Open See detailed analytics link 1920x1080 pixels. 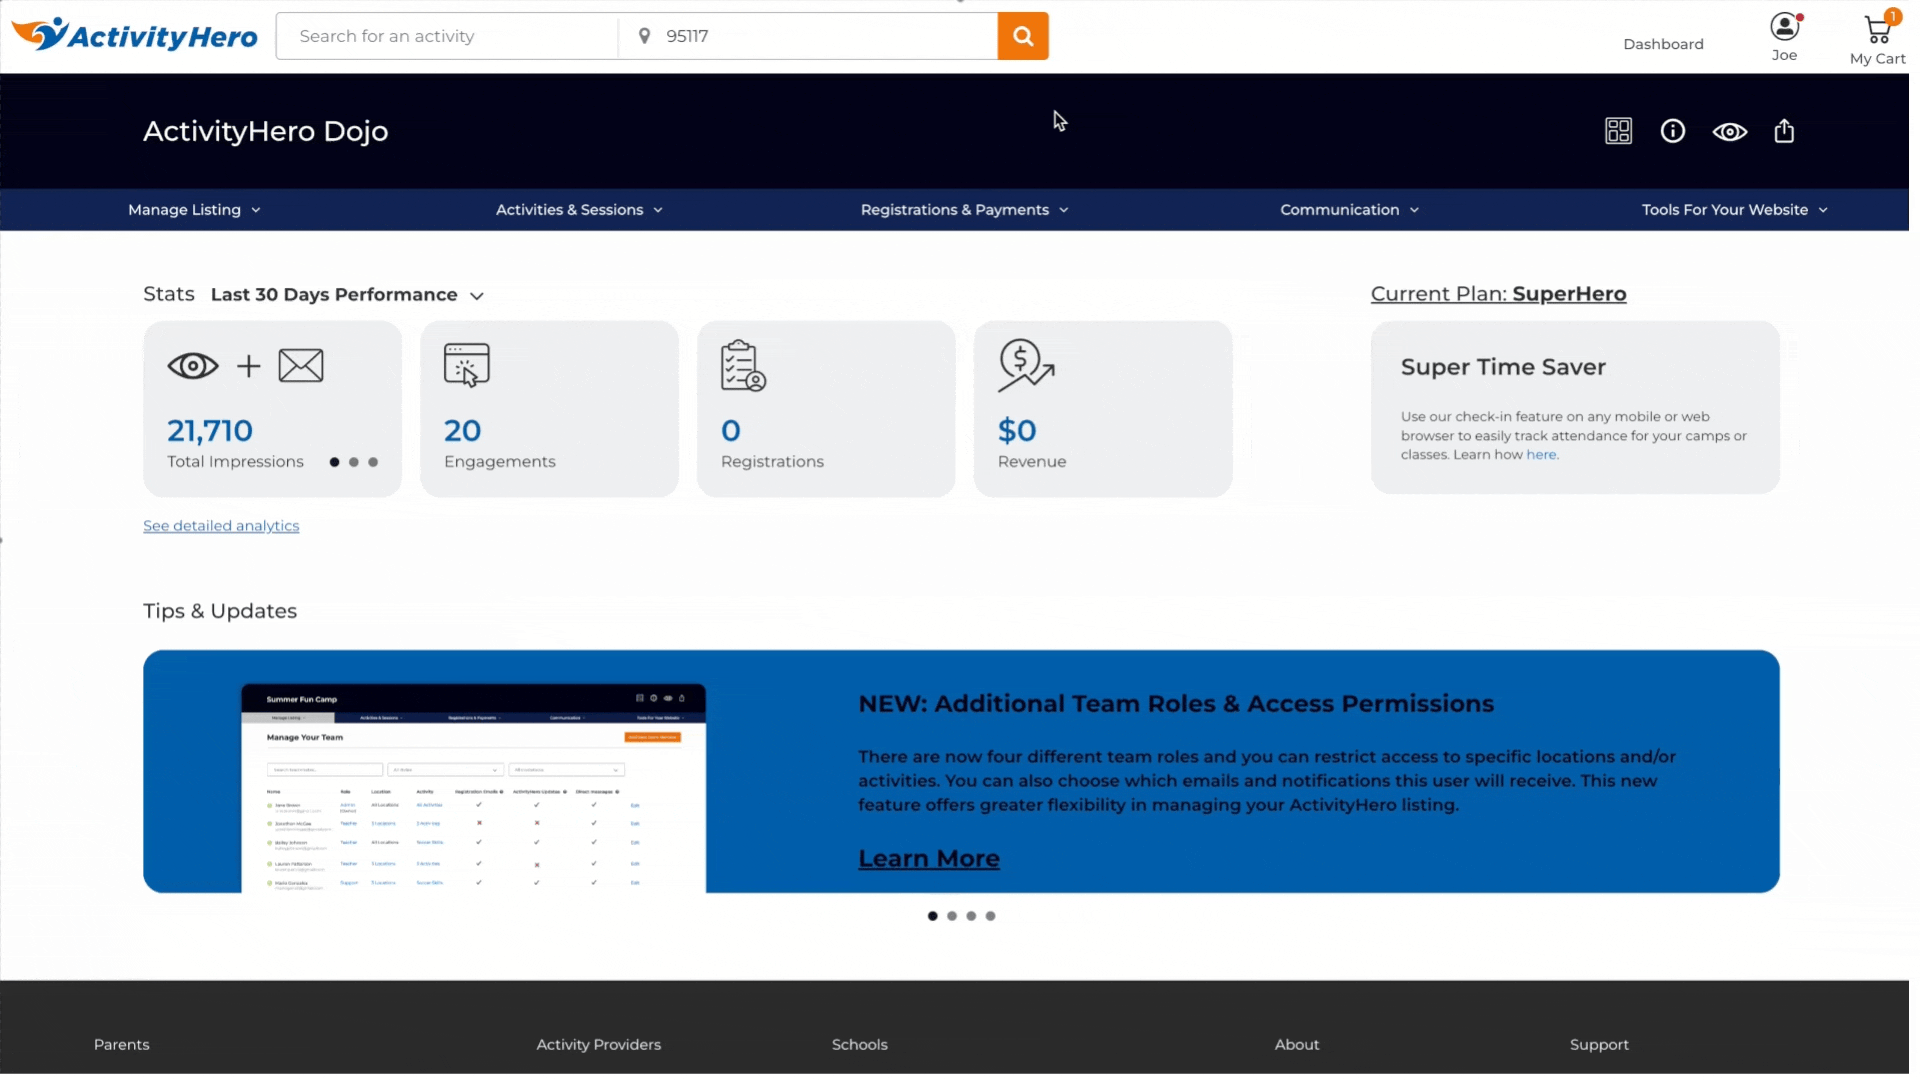[x=221, y=526]
